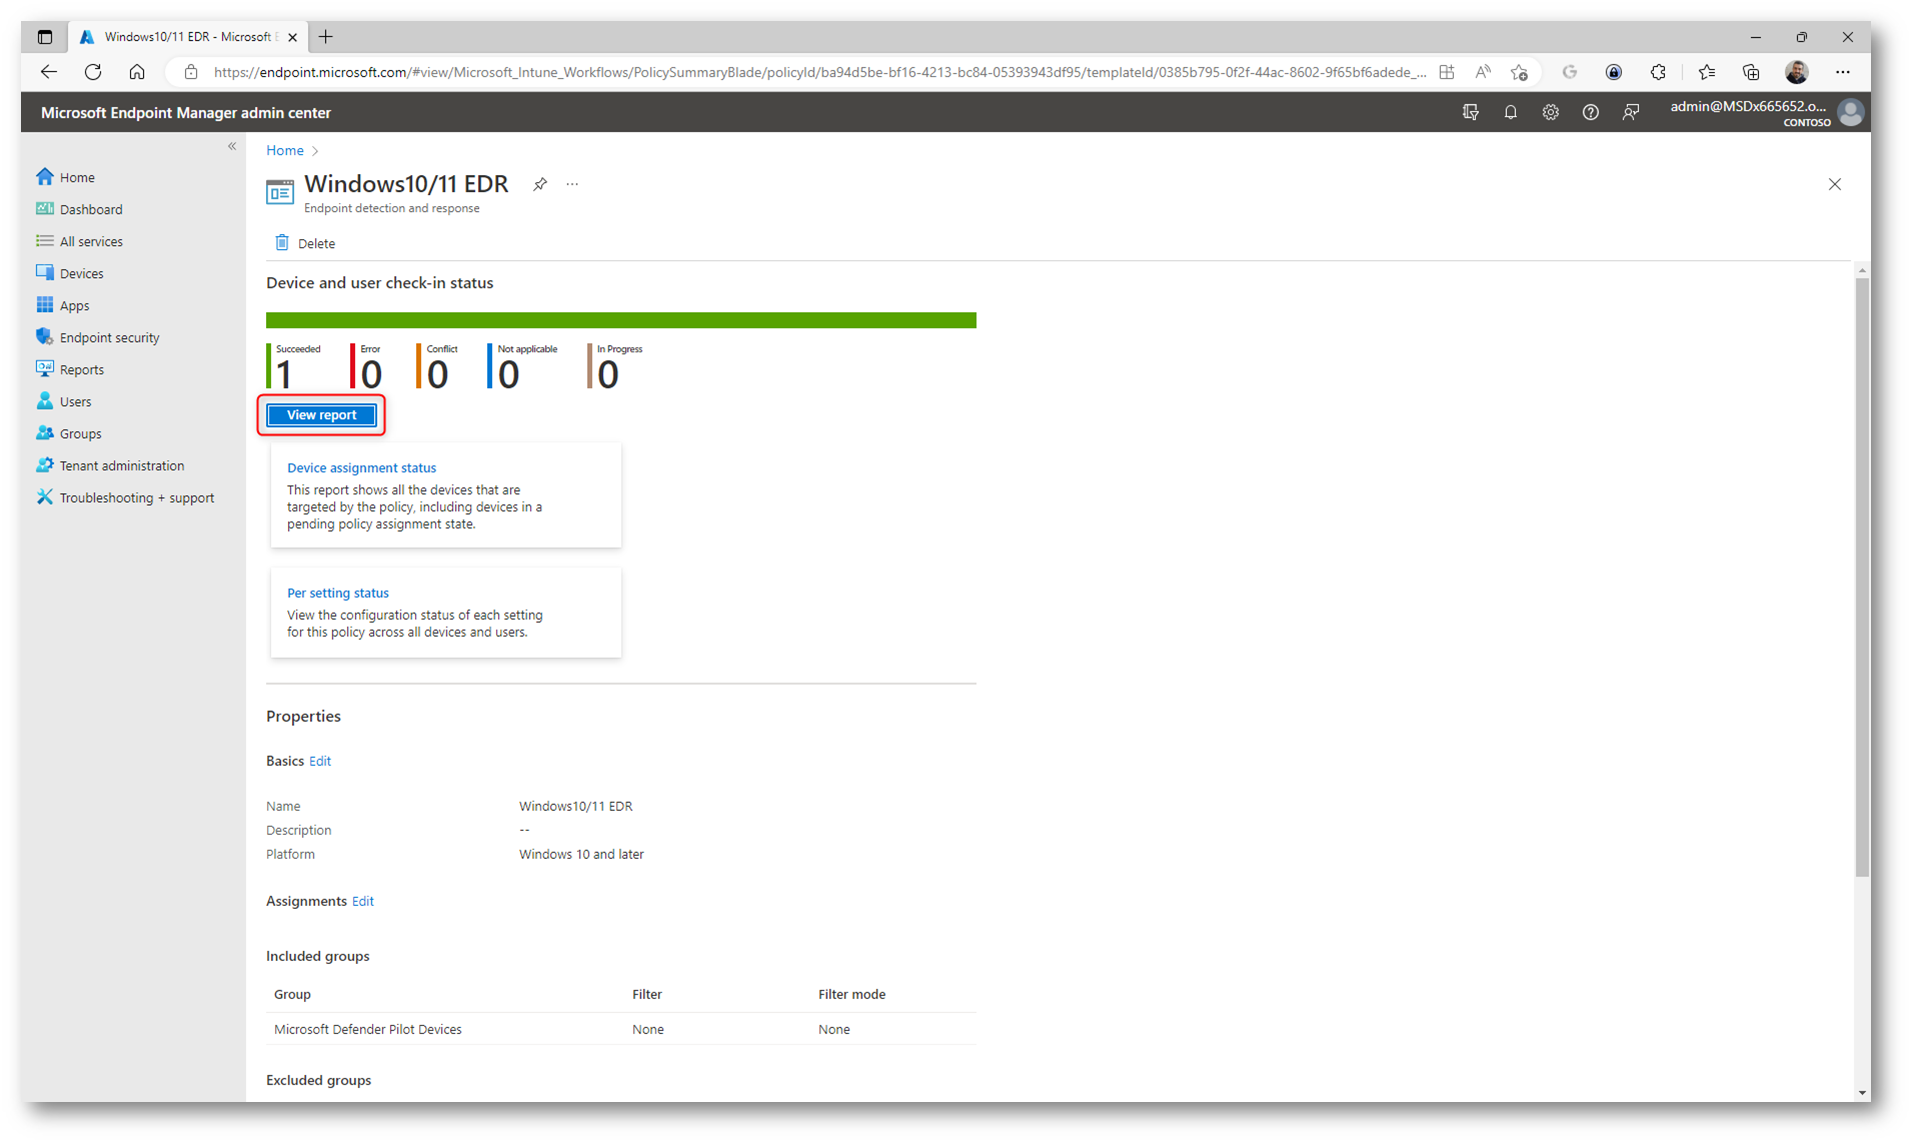Open portal settings gear

(1550, 112)
